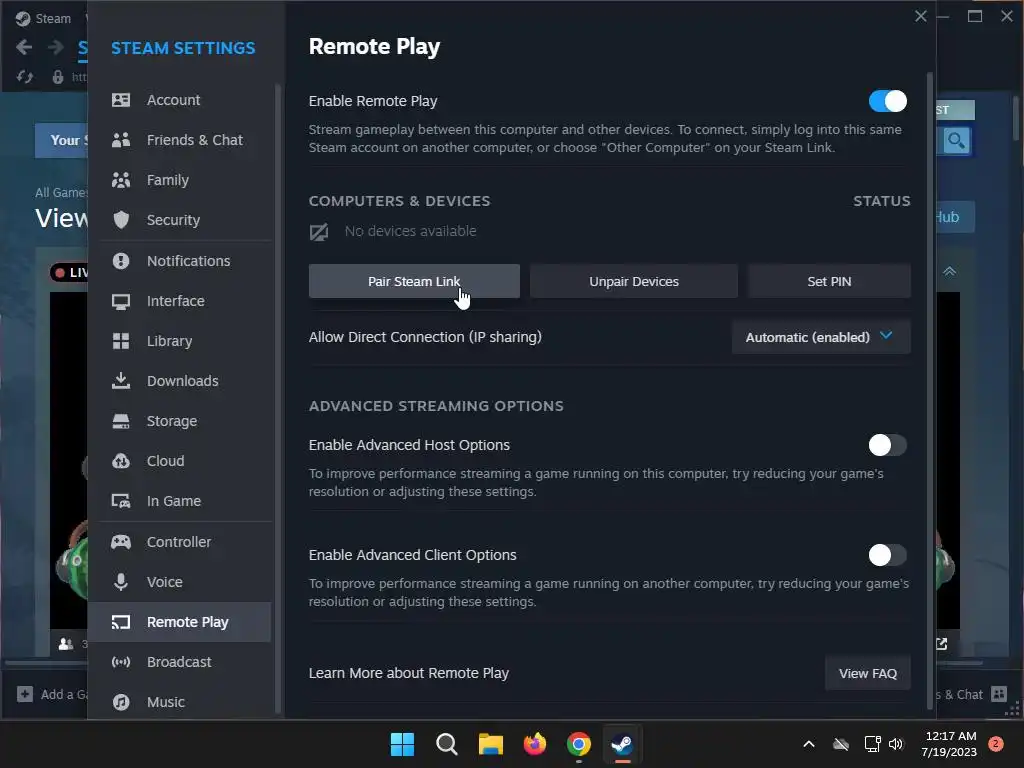Click the search magnifier in Steam store
This screenshot has width=1024, height=768.
pyautogui.click(x=956, y=140)
